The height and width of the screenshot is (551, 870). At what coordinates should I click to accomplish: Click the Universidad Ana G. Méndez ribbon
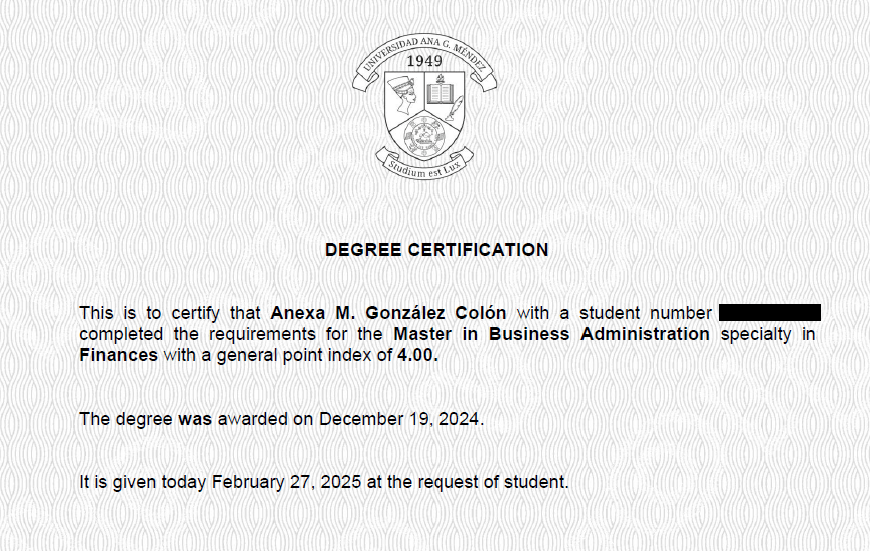click(x=424, y=45)
